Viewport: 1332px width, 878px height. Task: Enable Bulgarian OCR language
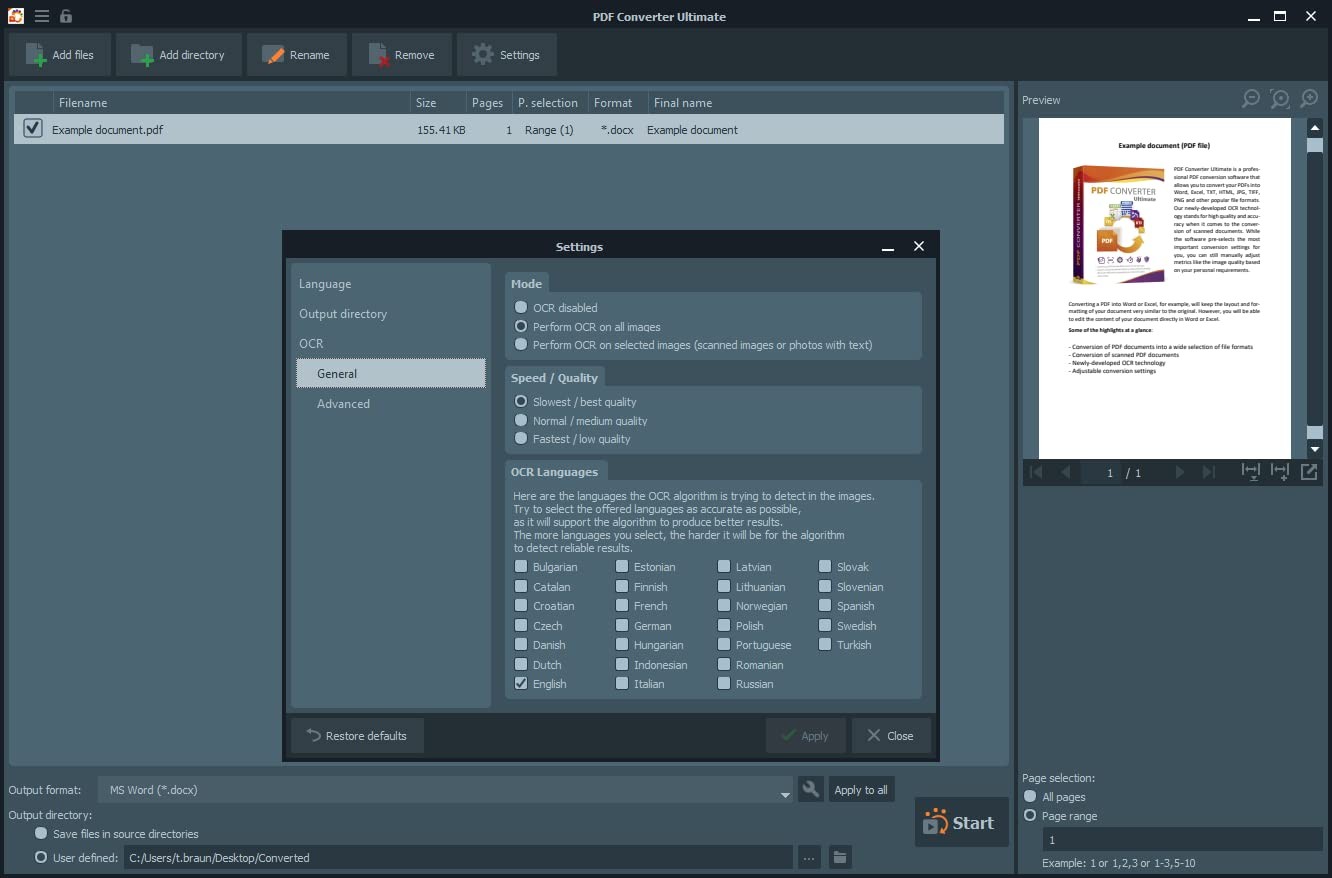[521, 566]
